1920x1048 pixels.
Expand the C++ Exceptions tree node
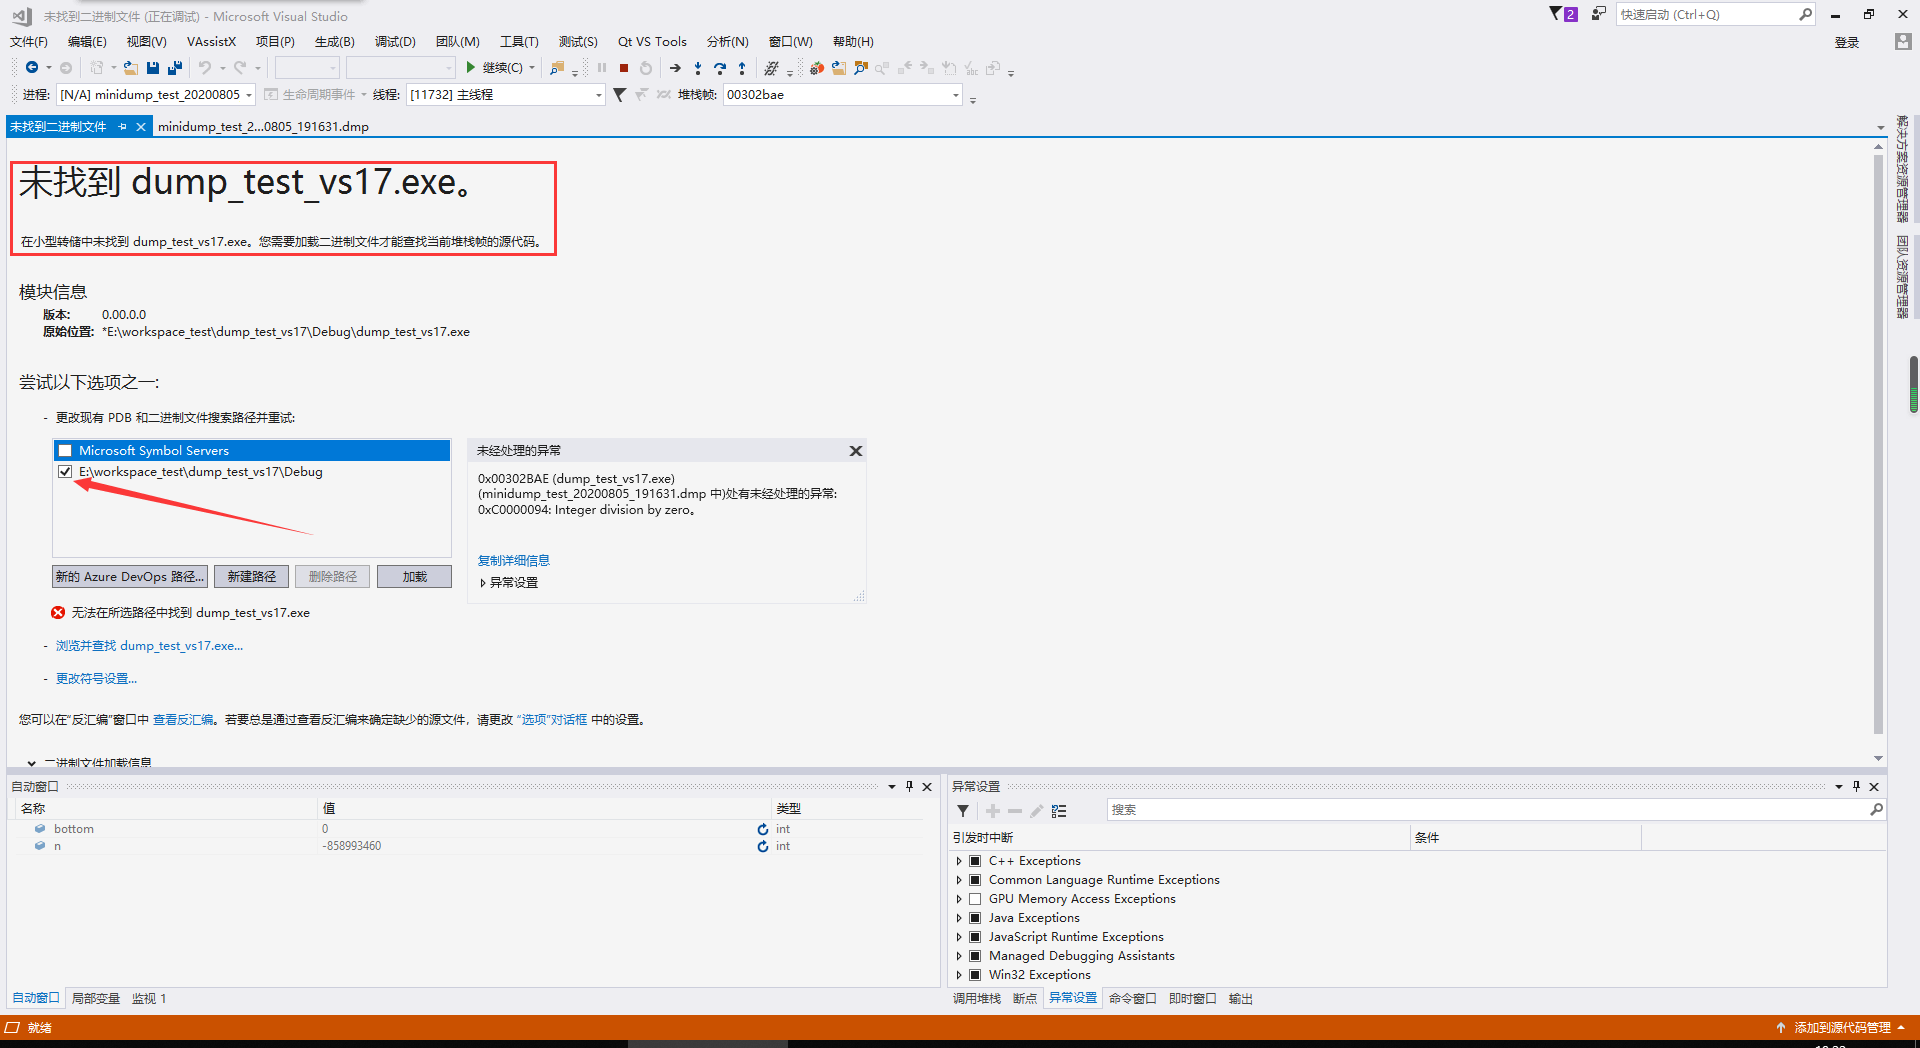pyautogui.click(x=959, y=861)
